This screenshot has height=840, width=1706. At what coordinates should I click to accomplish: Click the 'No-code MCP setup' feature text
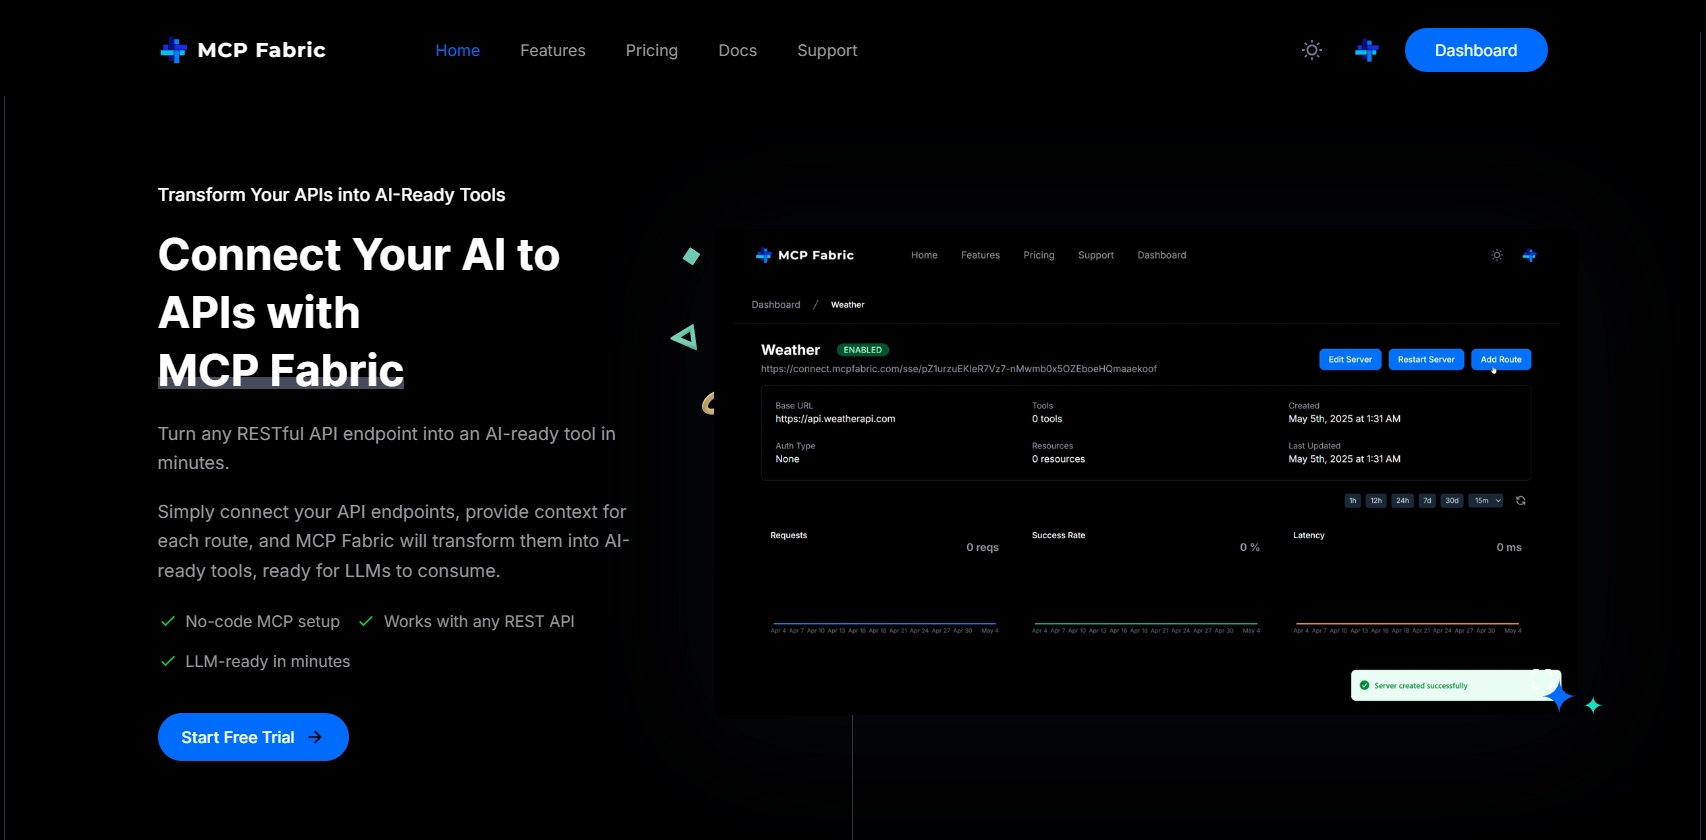click(x=262, y=622)
